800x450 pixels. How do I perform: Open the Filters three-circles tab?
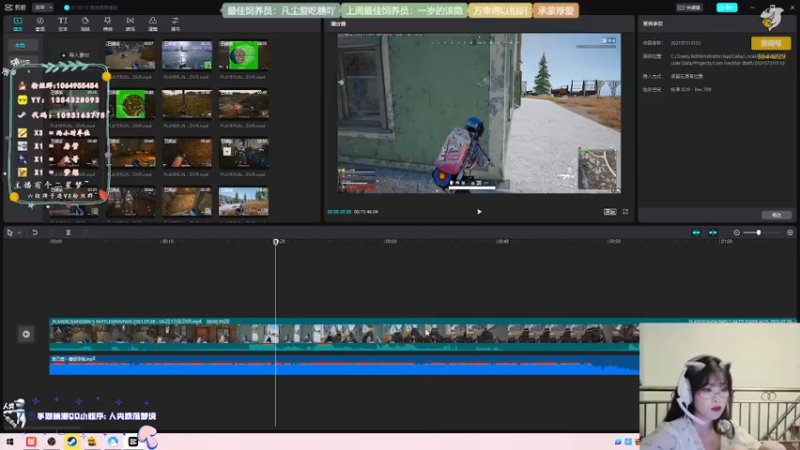coord(153,23)
